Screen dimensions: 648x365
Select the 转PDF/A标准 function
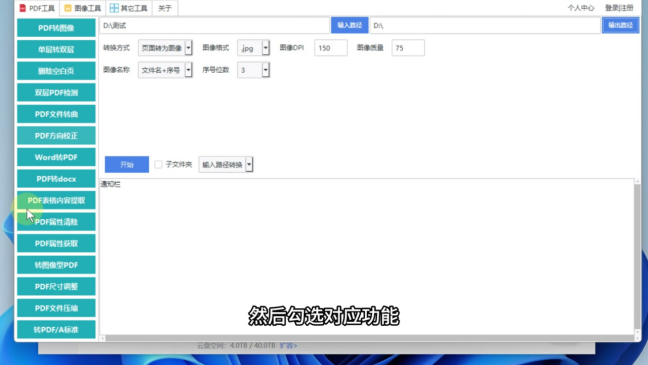tap(56, 329)
